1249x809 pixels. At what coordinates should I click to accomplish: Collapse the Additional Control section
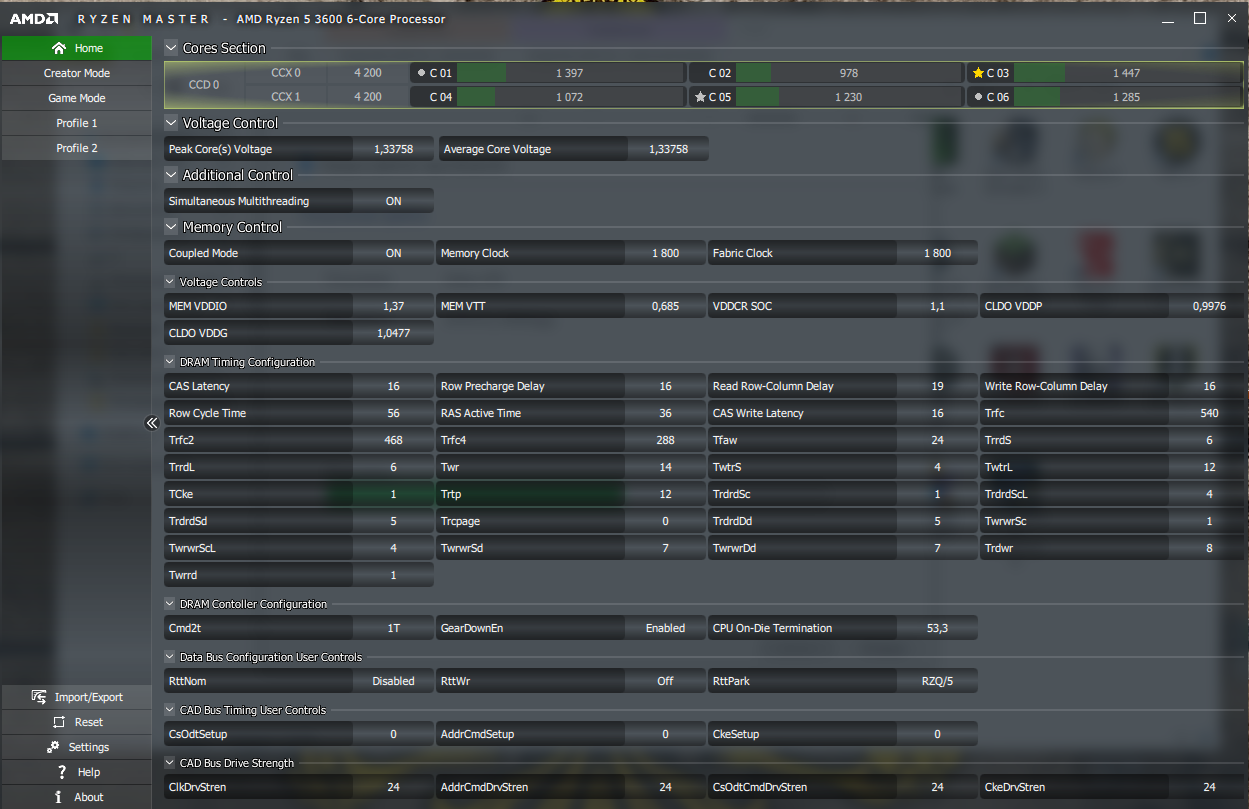pyautogui.click(x=171, y=175)
